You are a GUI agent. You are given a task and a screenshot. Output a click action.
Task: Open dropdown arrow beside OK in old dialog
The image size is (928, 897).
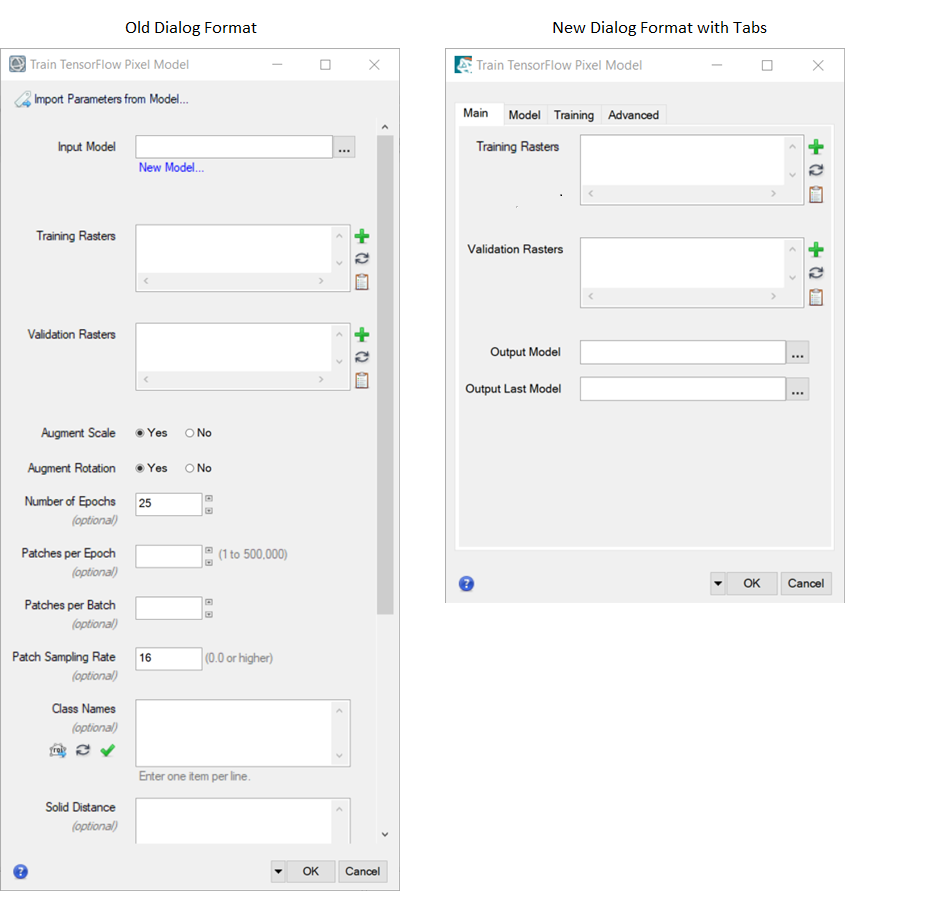click(278, 871)
